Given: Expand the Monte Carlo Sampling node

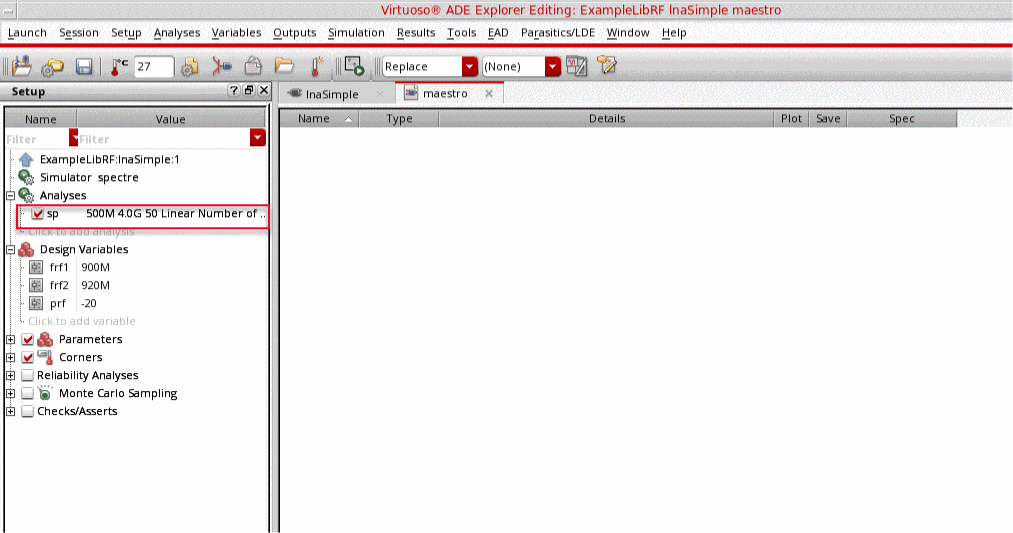Looking at the screenshot, I should point(10,393).
